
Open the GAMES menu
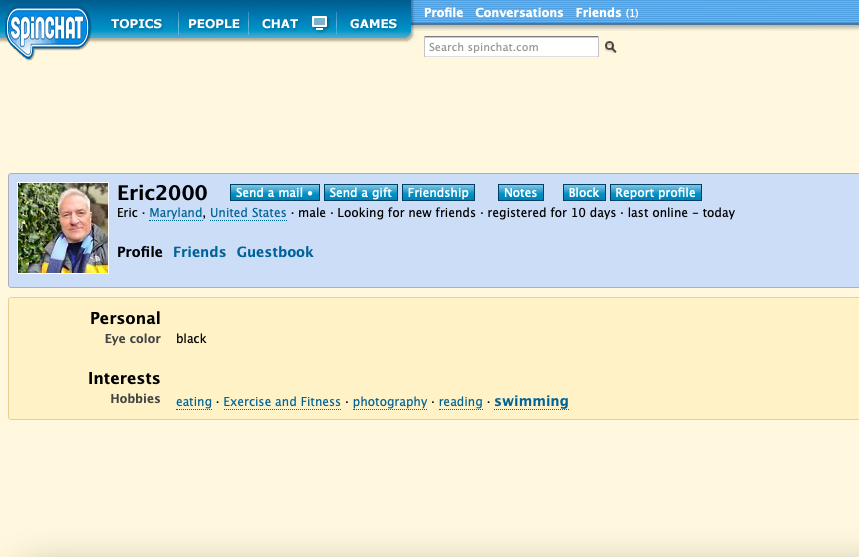click(373, 24)
